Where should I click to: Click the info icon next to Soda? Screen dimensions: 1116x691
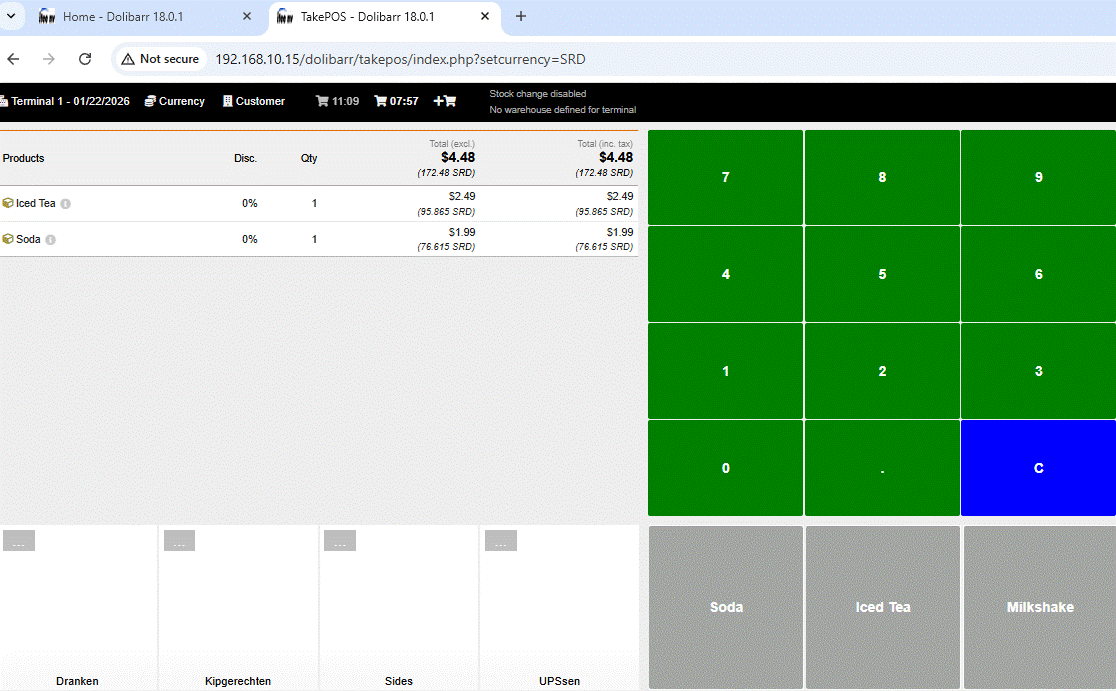(x=51, y=240)
